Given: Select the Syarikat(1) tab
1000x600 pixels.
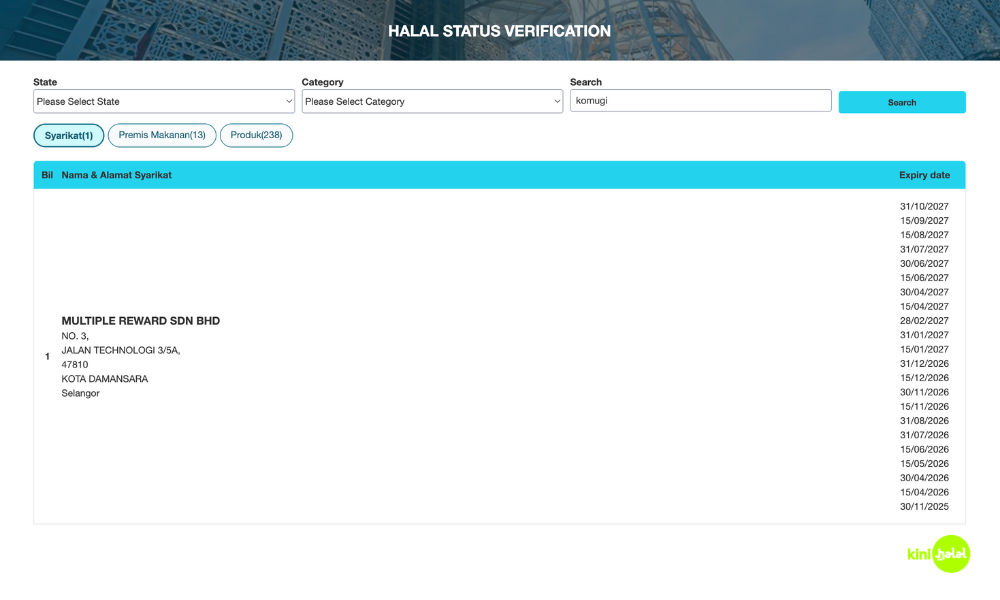Looking at the screenshot, I should click(69, 135).
